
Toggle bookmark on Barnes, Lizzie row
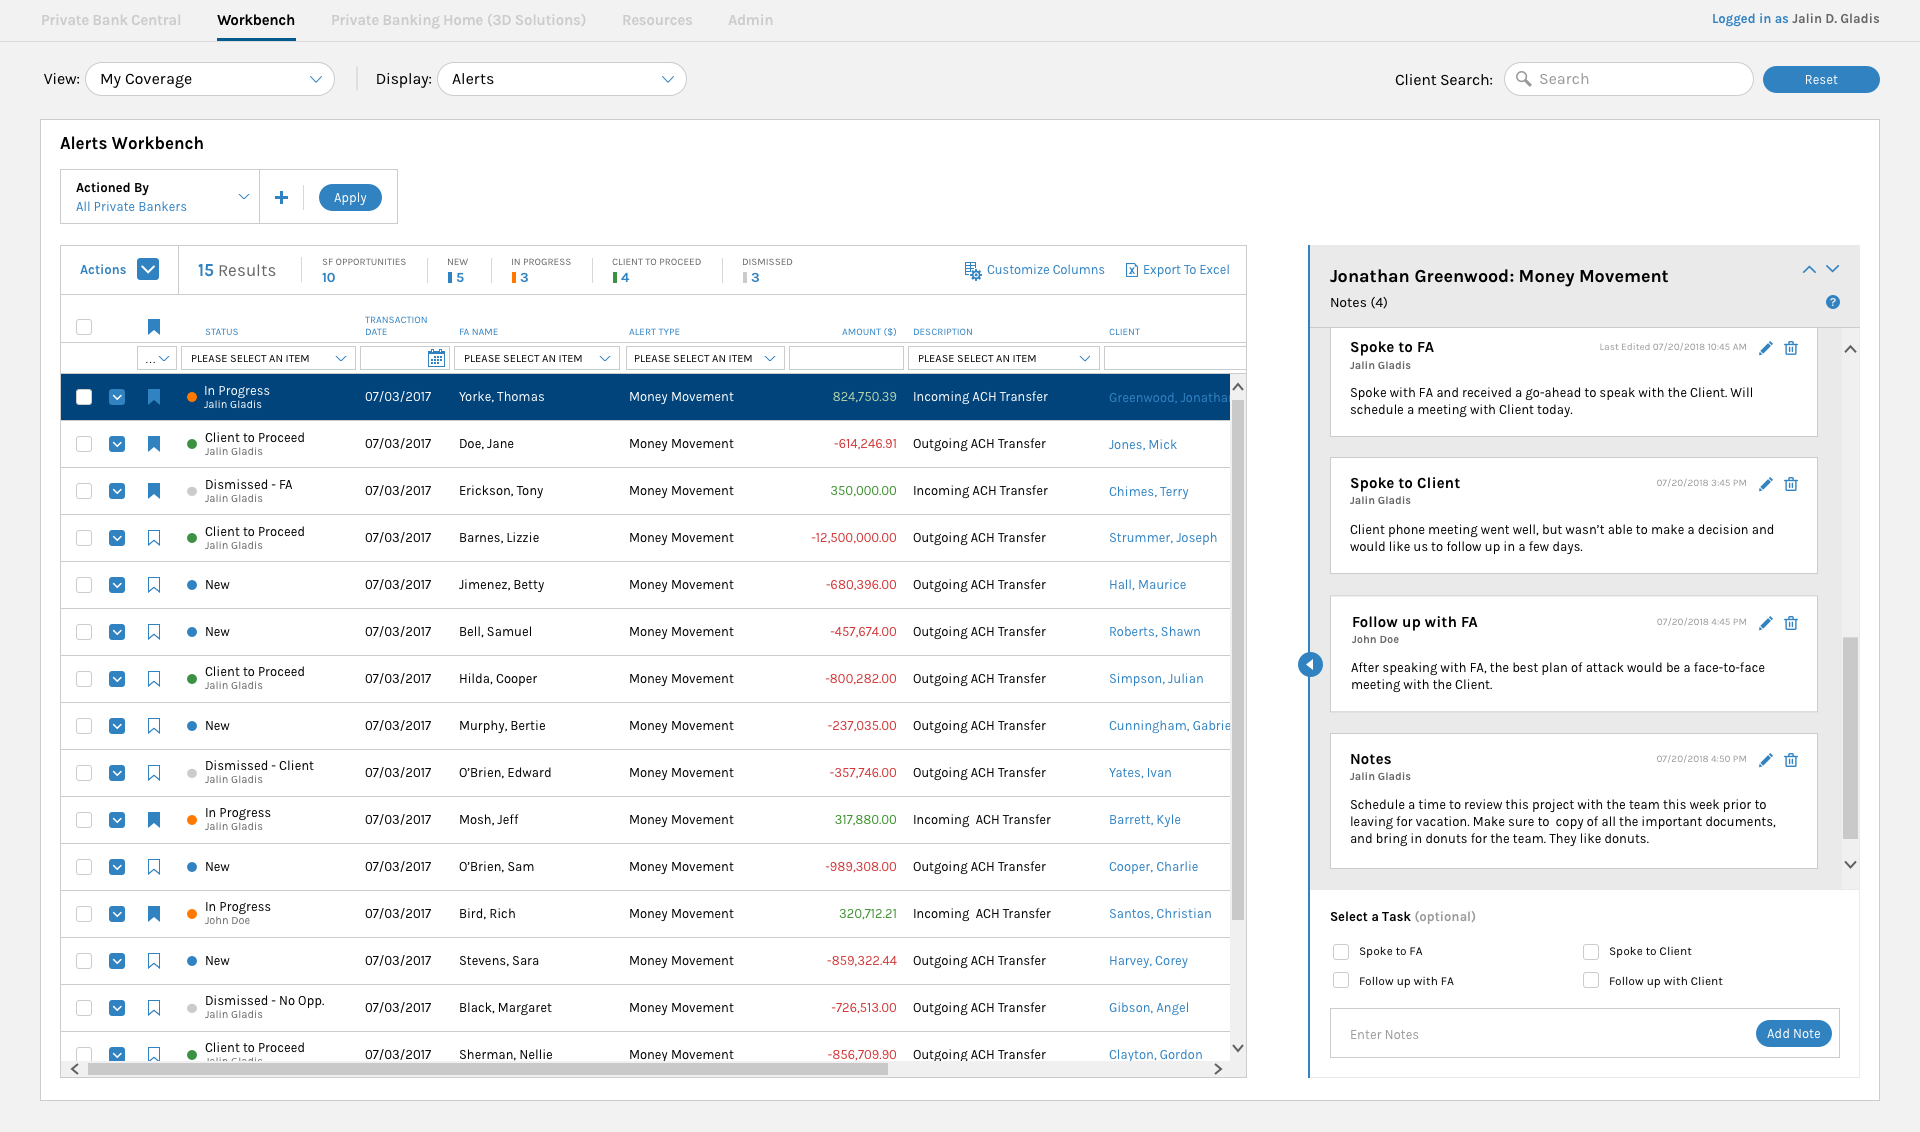click(x=154, y=538)
